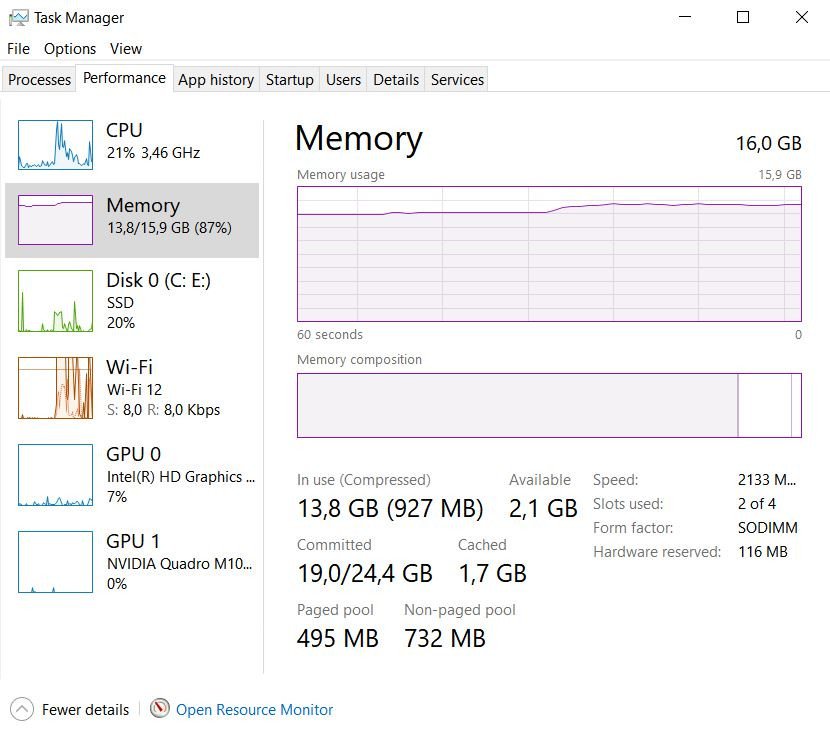This screenshot has height=738, width=830.
Task: Open the File menu
Action: (18, 48)
